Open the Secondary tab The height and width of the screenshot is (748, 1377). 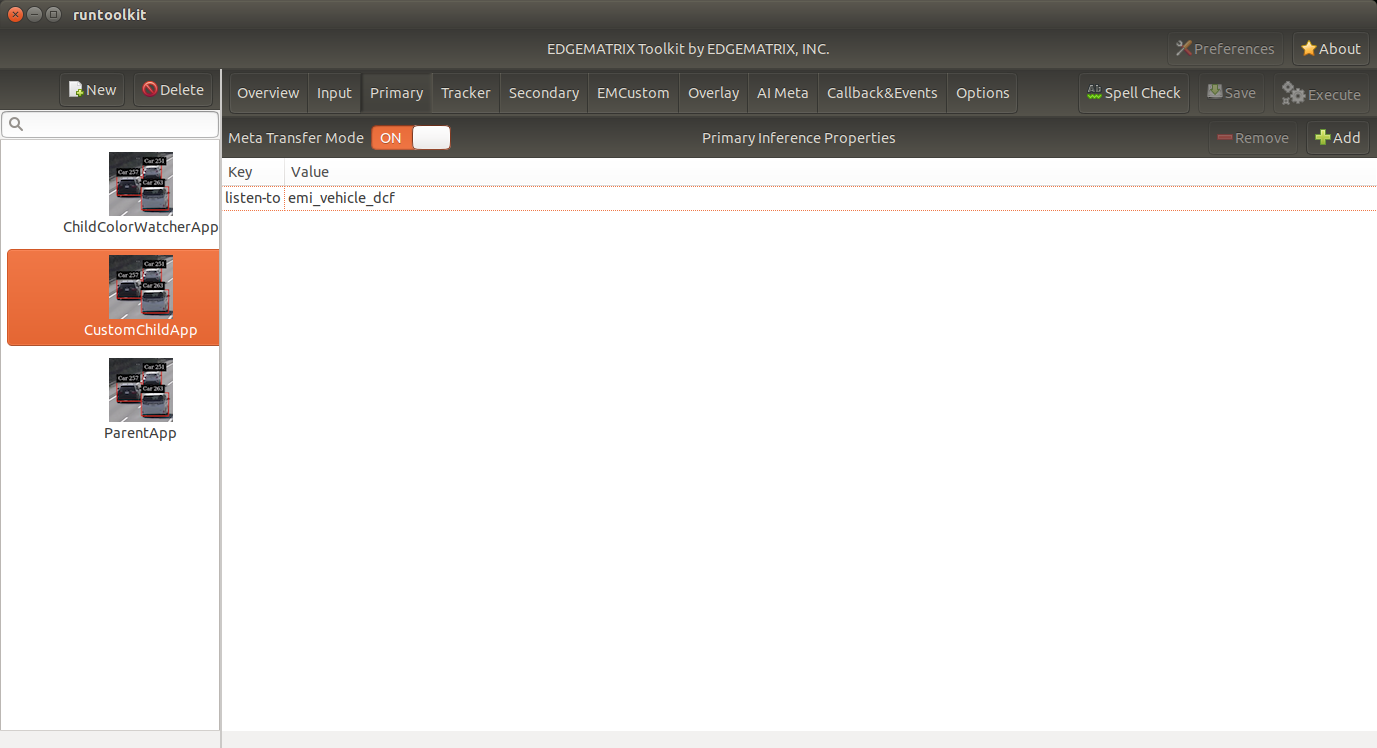(x=544, y=93)
